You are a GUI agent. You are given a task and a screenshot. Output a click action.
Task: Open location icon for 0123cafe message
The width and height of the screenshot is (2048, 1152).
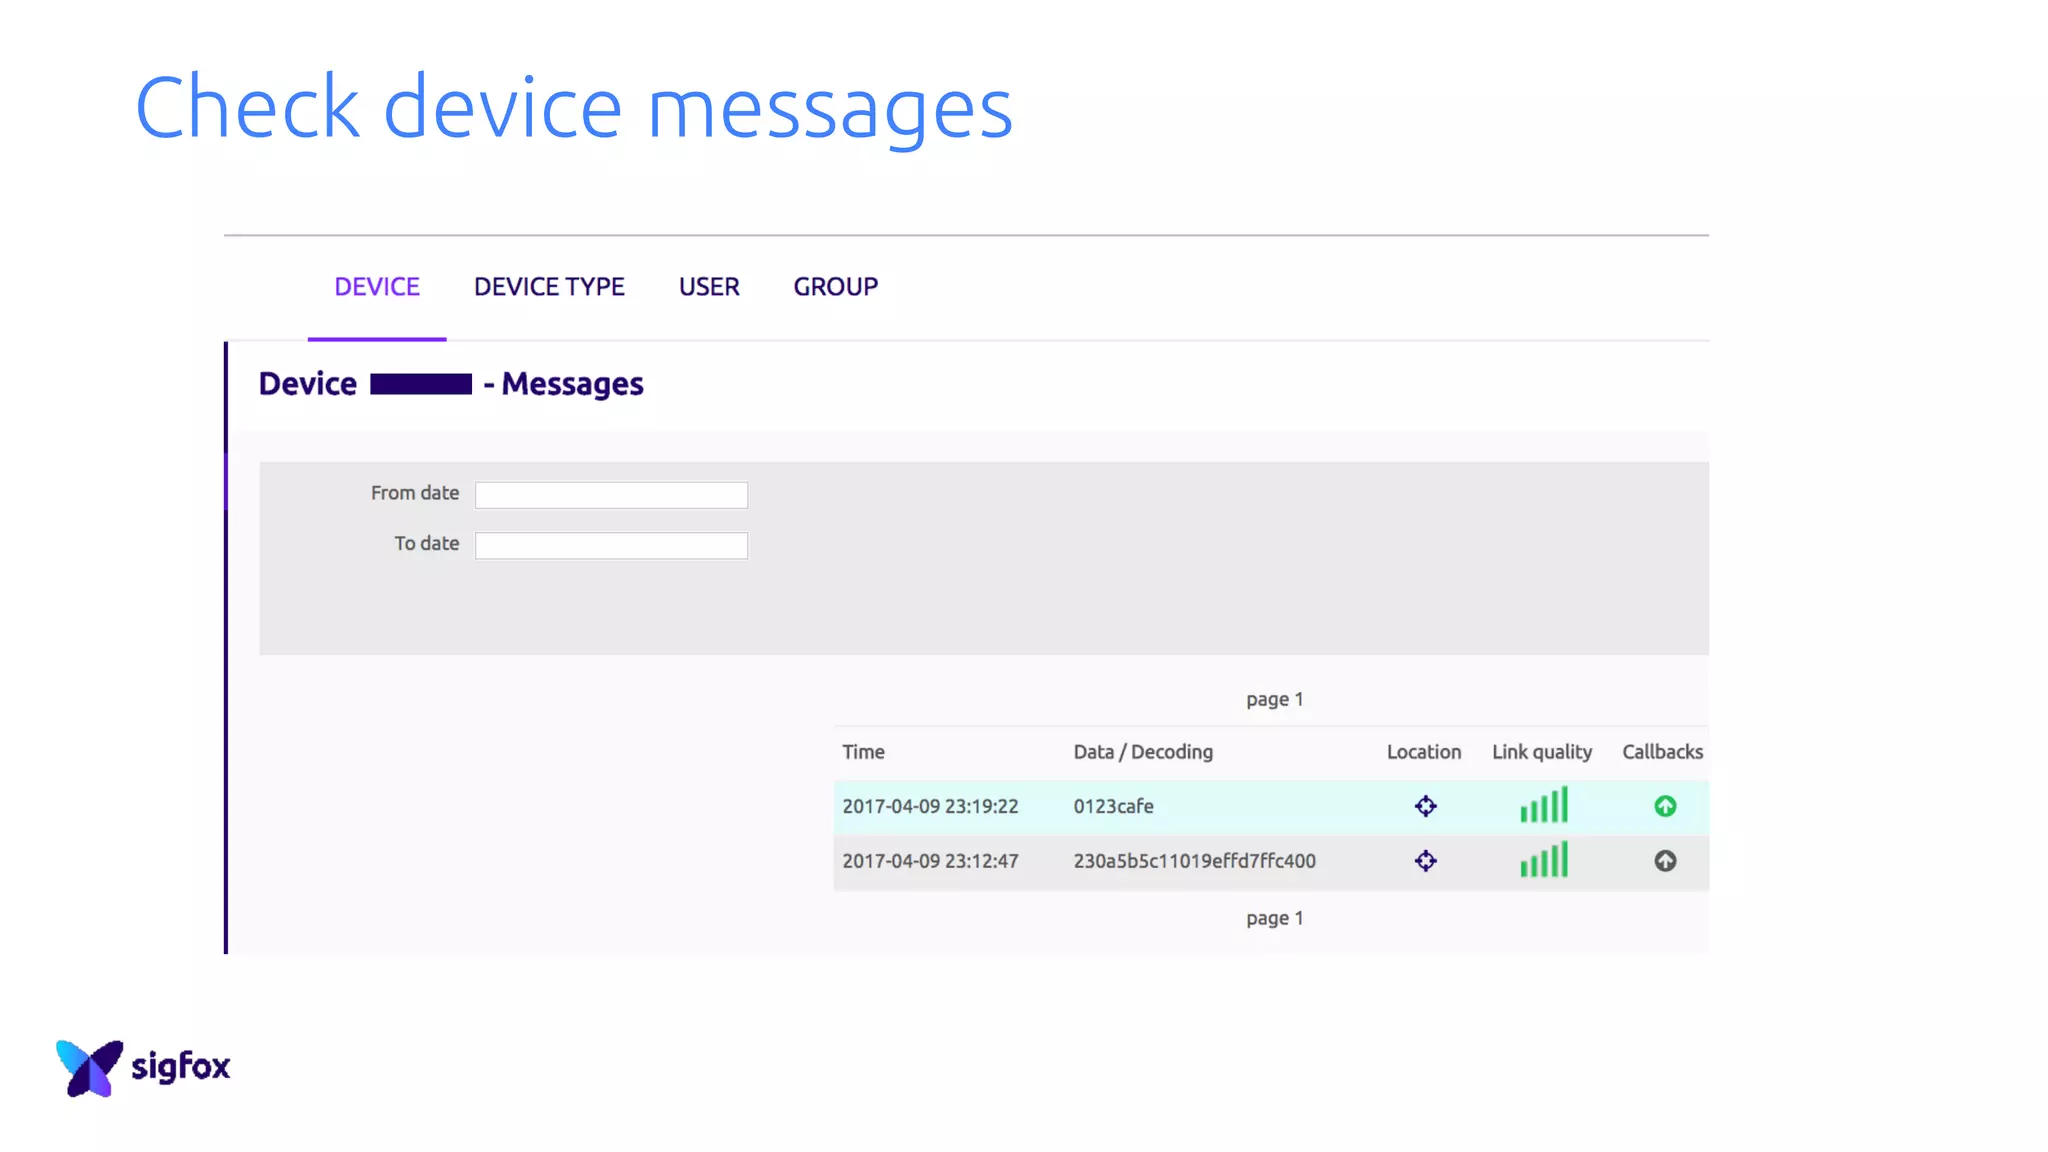pyautogui.click(x=1425, y=806)
